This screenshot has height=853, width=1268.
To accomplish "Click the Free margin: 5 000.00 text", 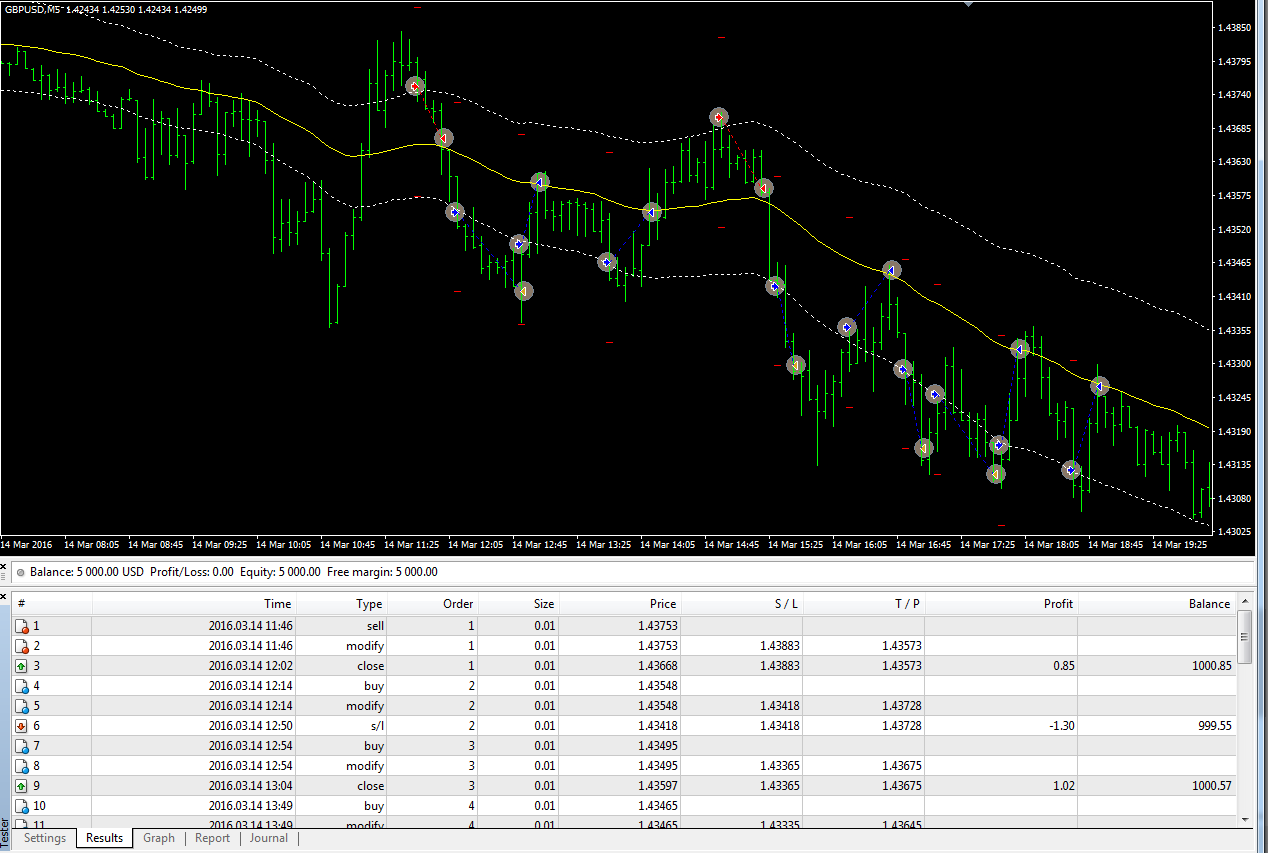I will point(383,572).
